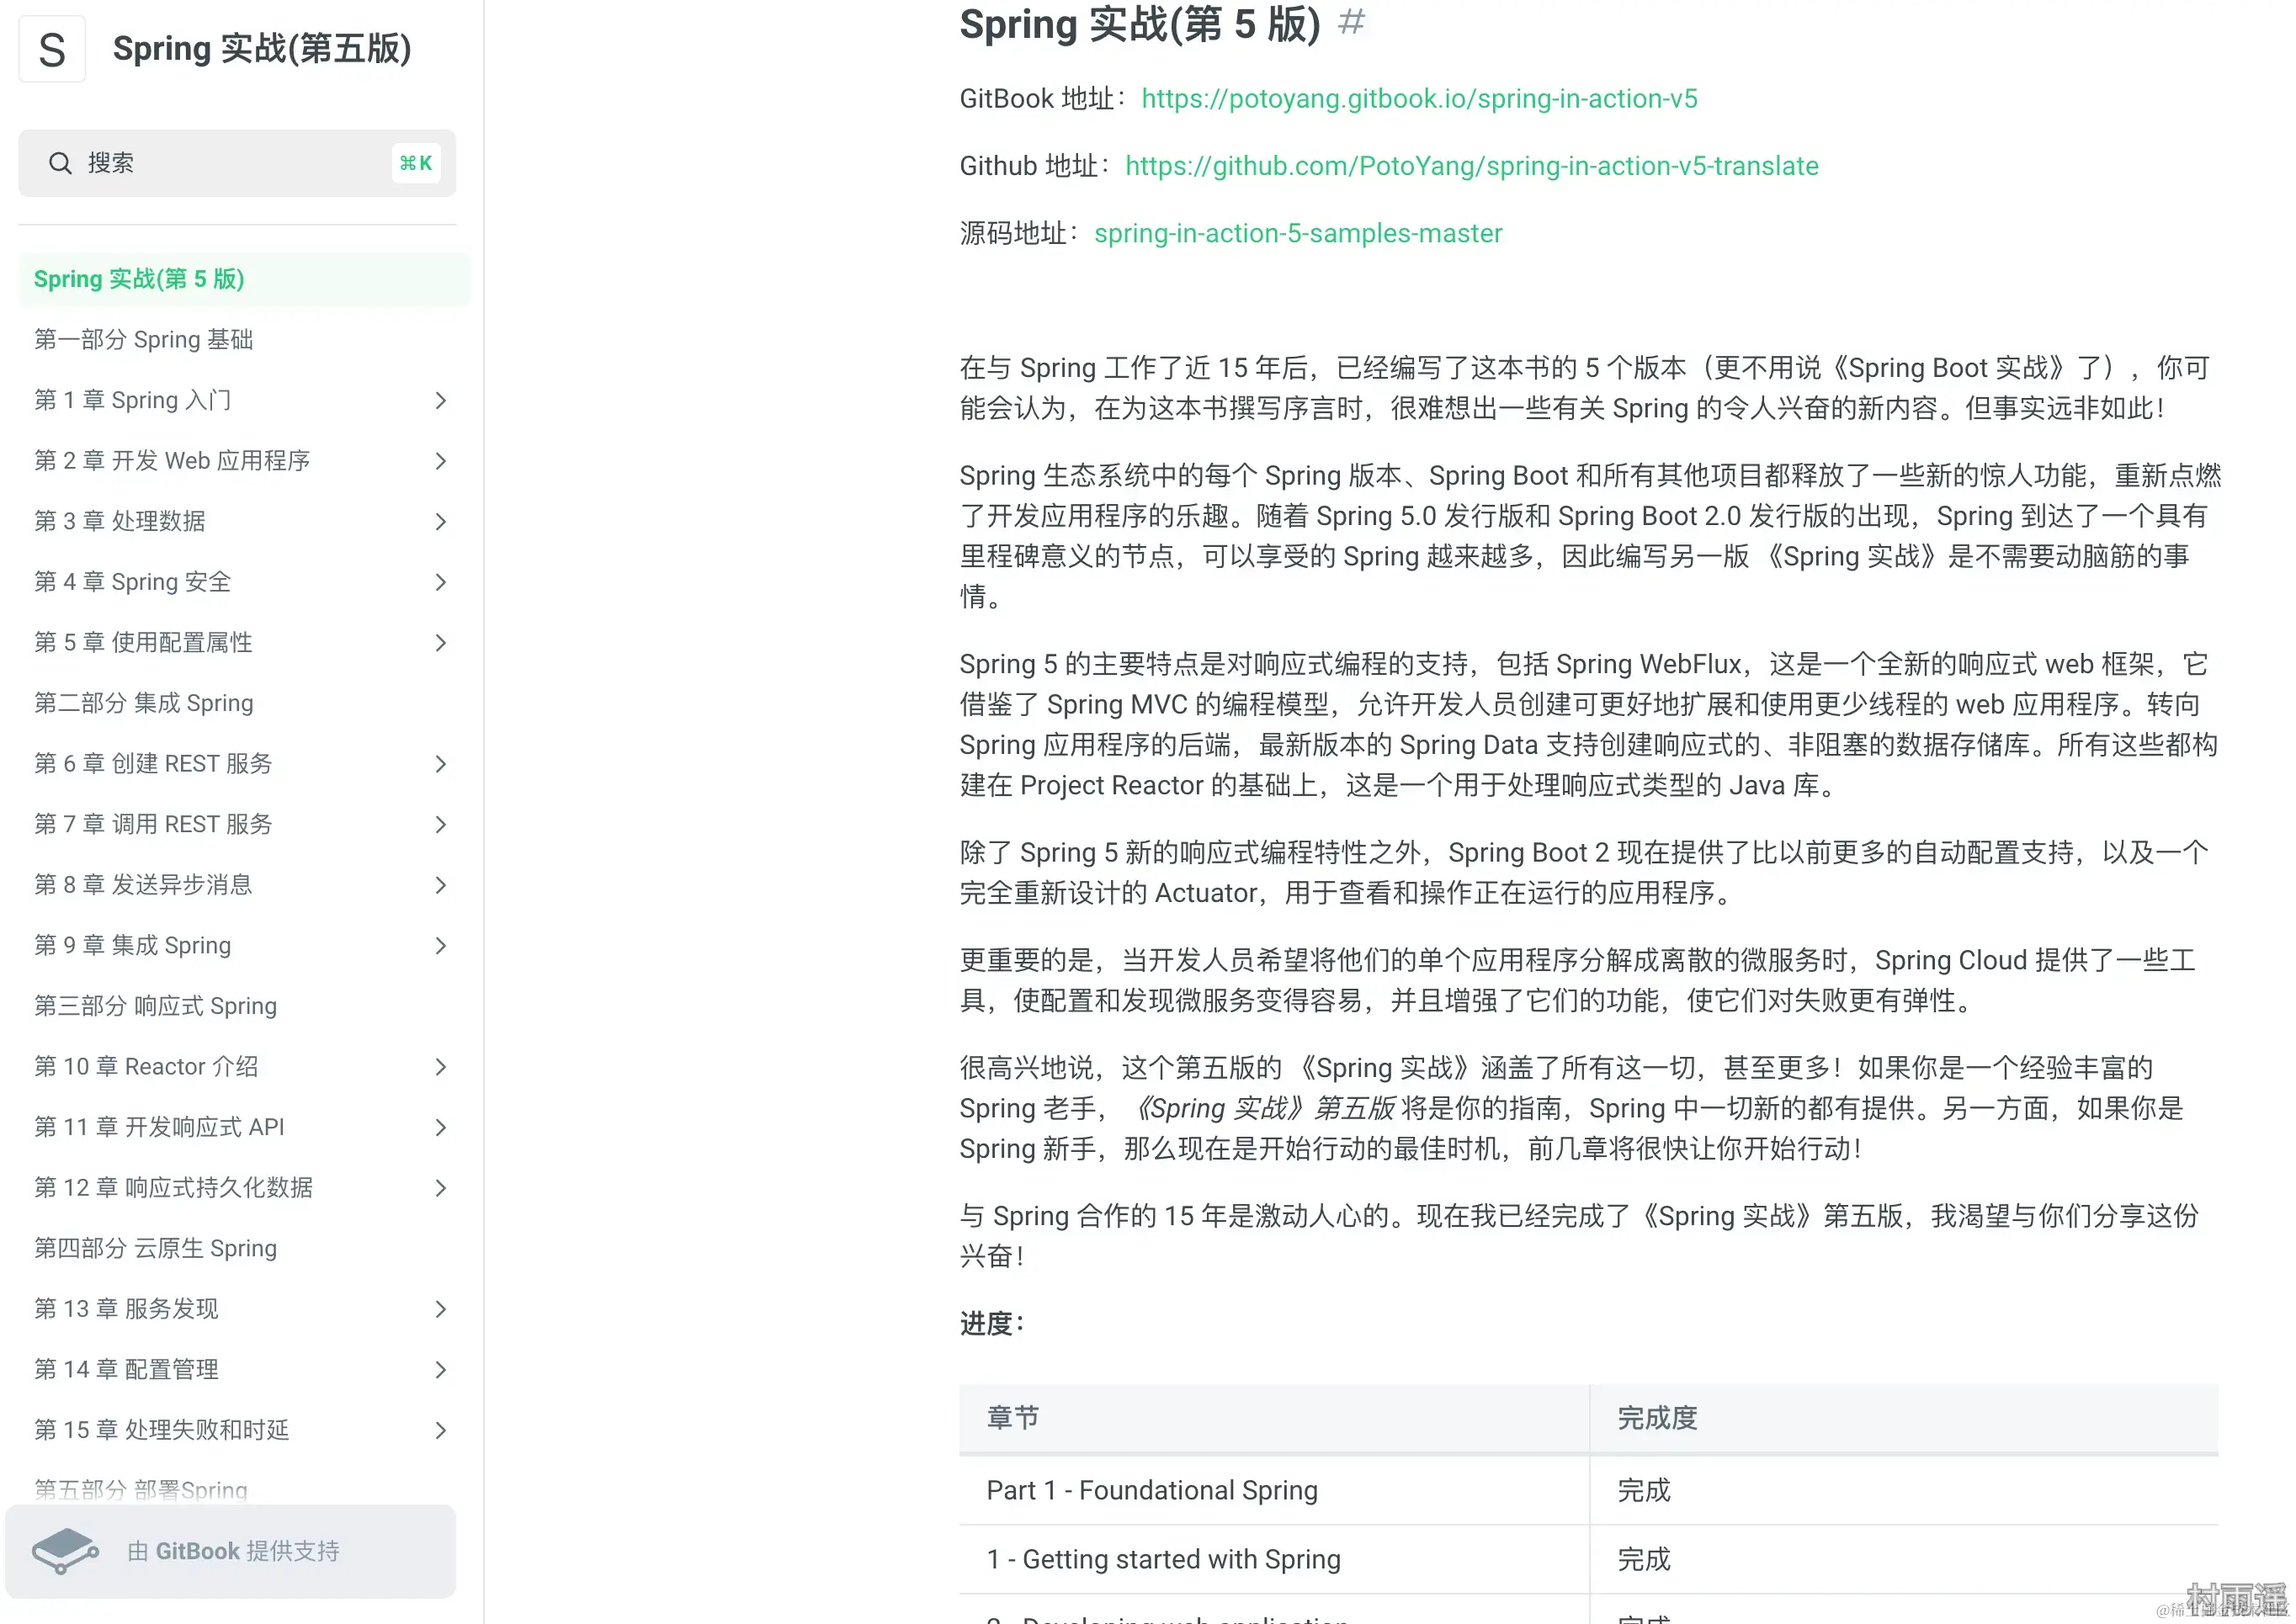The image size is (2296, 1624).
Task: Open the GitHub spring-in-action-v5-translate link
Action: [x=1470, y=166]
